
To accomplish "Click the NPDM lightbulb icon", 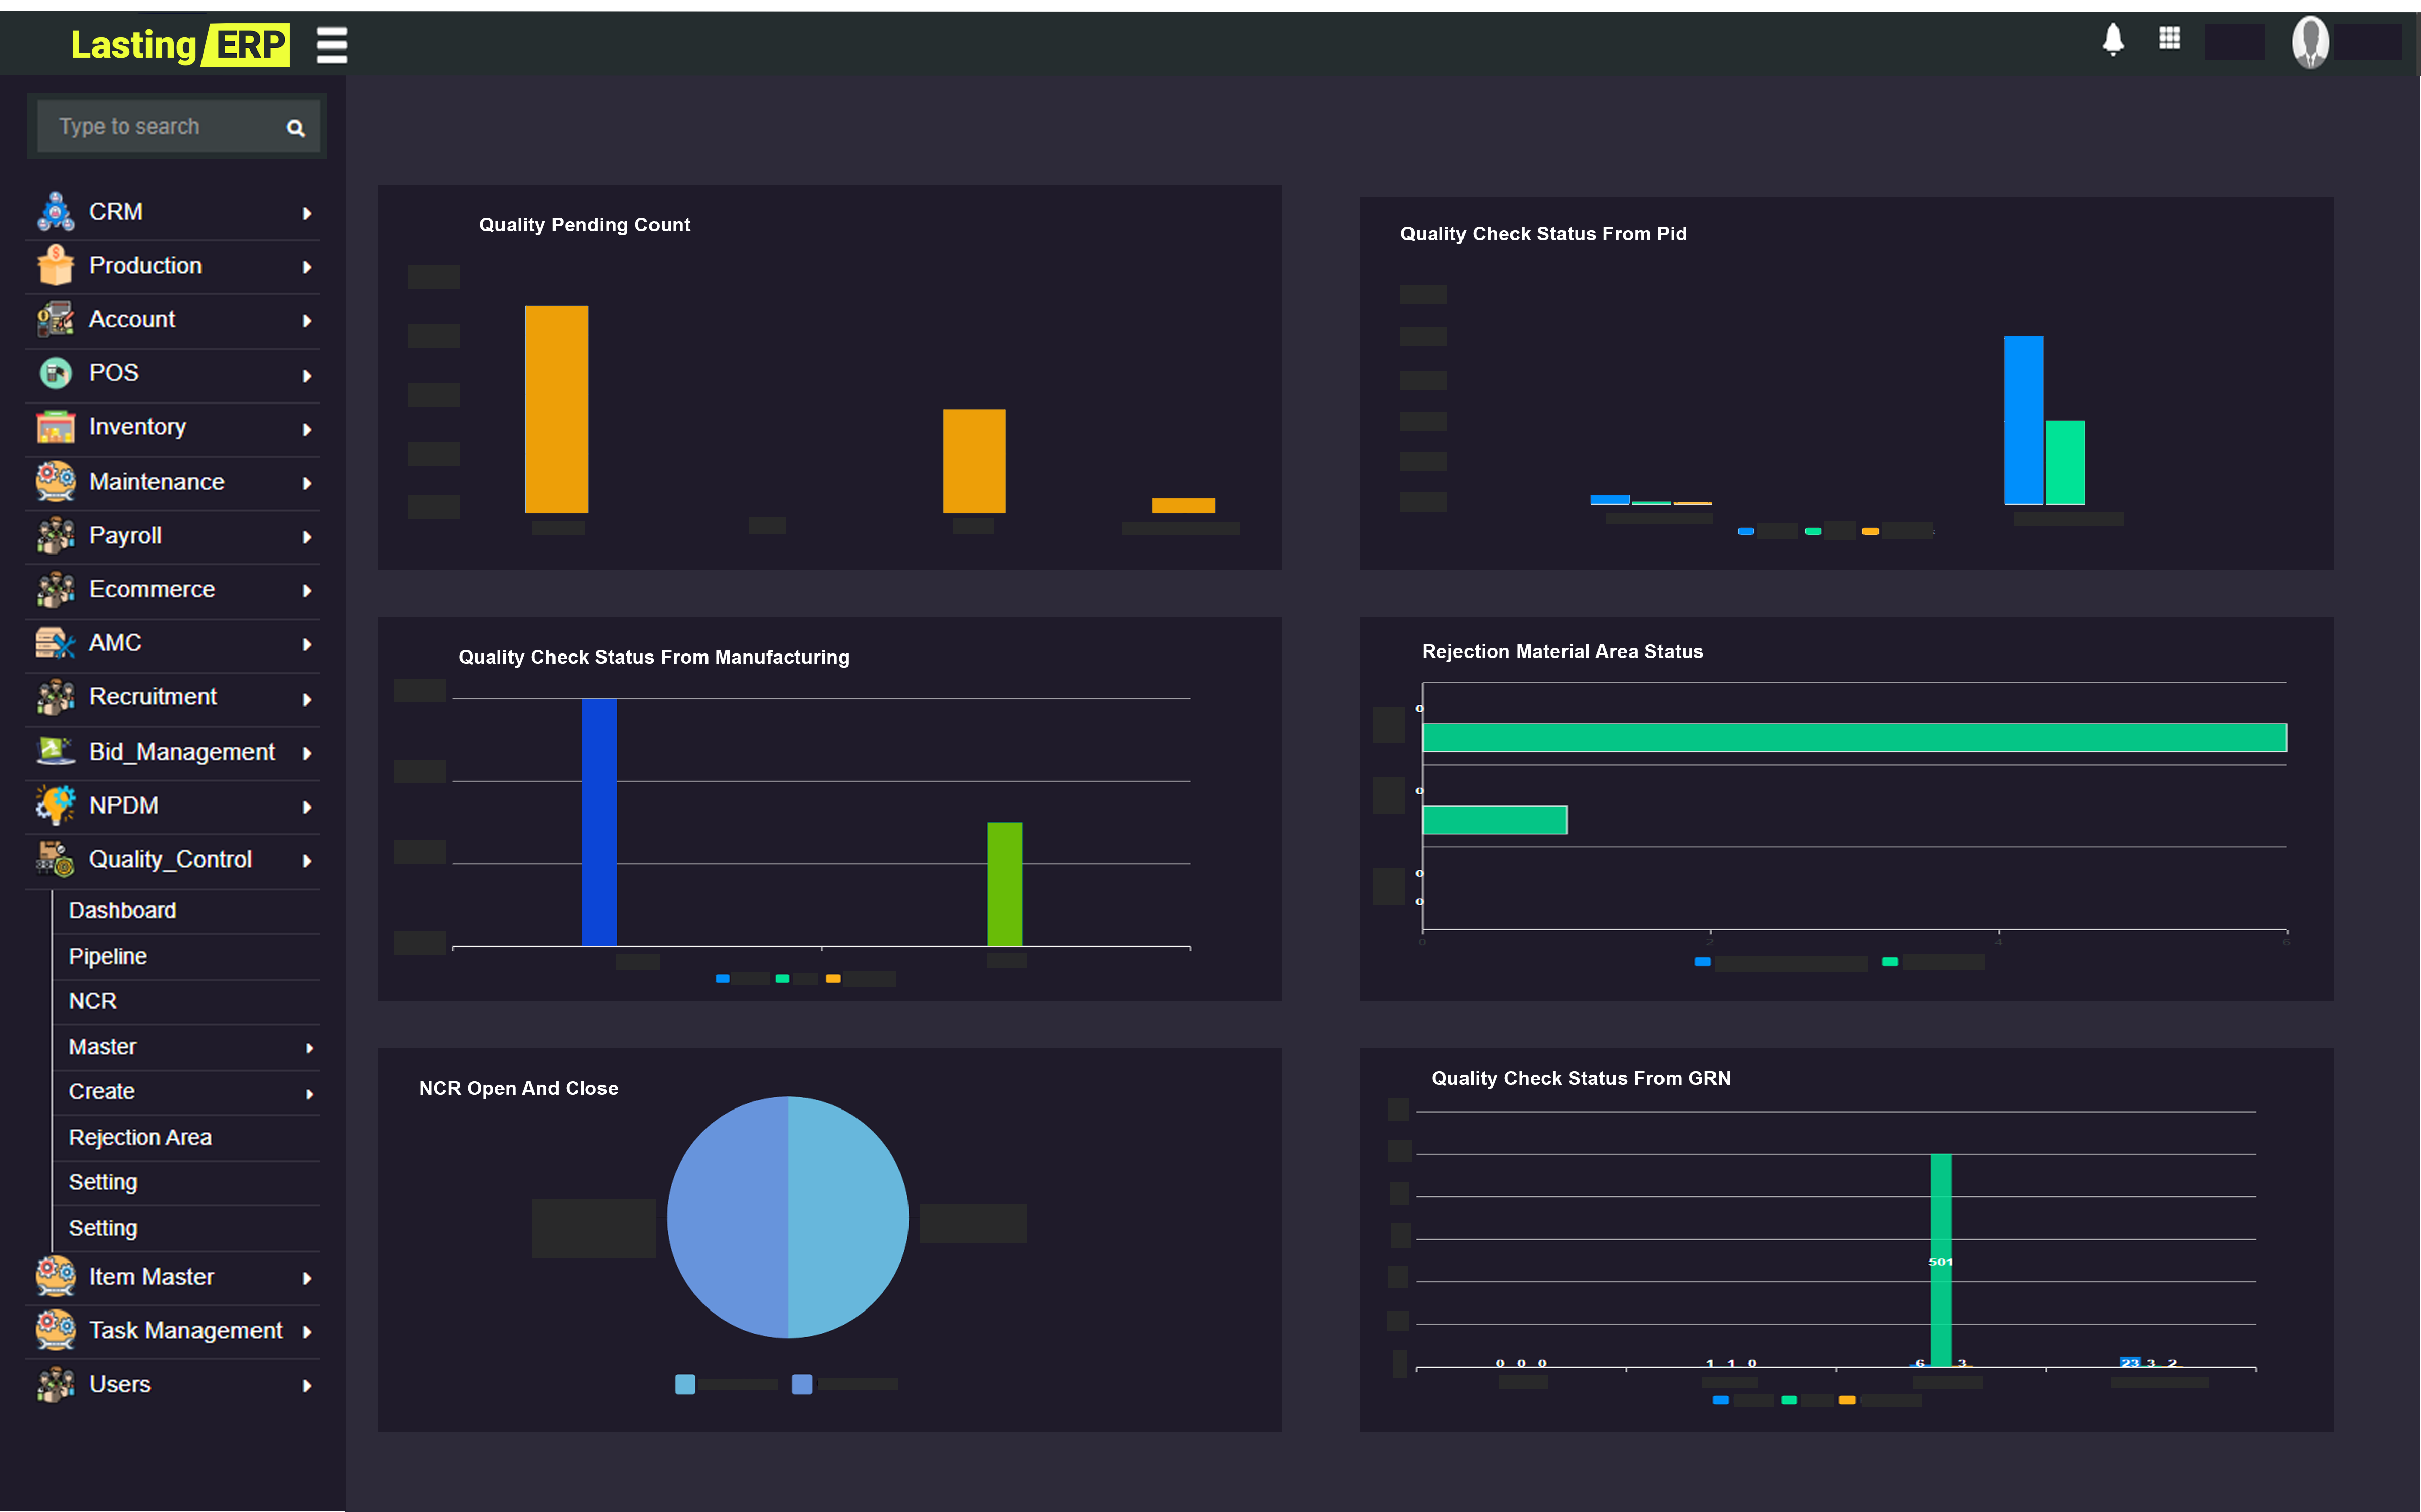I will tap(55, 805).
